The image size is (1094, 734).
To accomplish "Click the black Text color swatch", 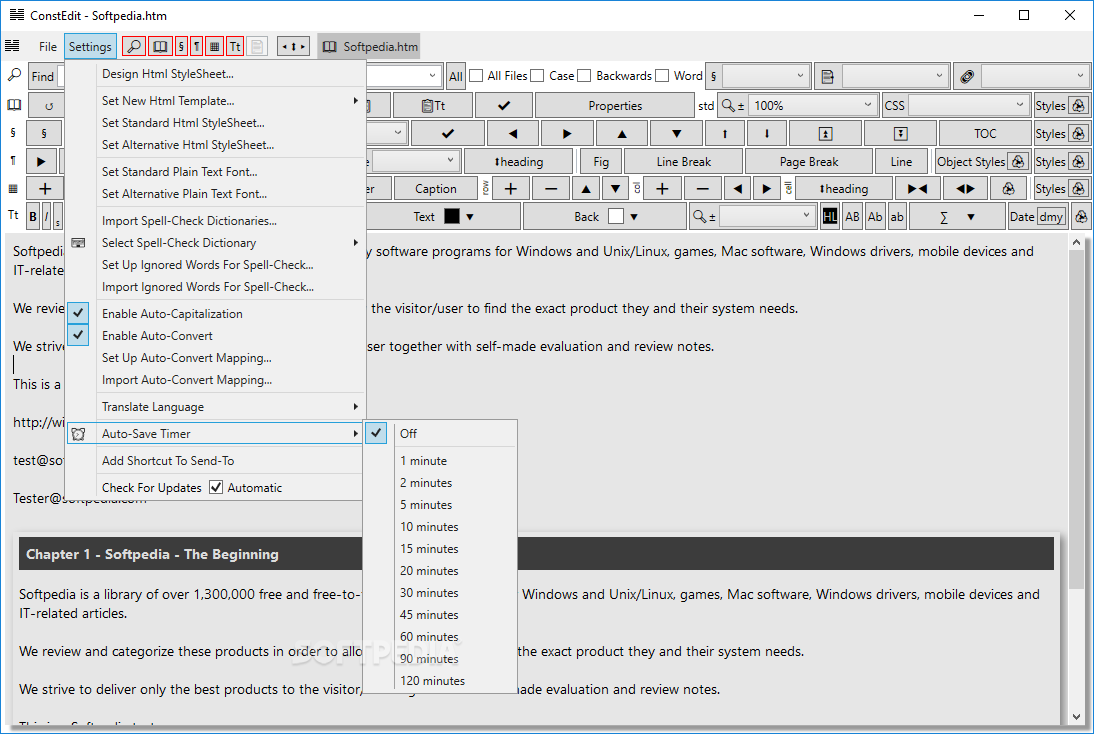I will (x=452, y=216).
